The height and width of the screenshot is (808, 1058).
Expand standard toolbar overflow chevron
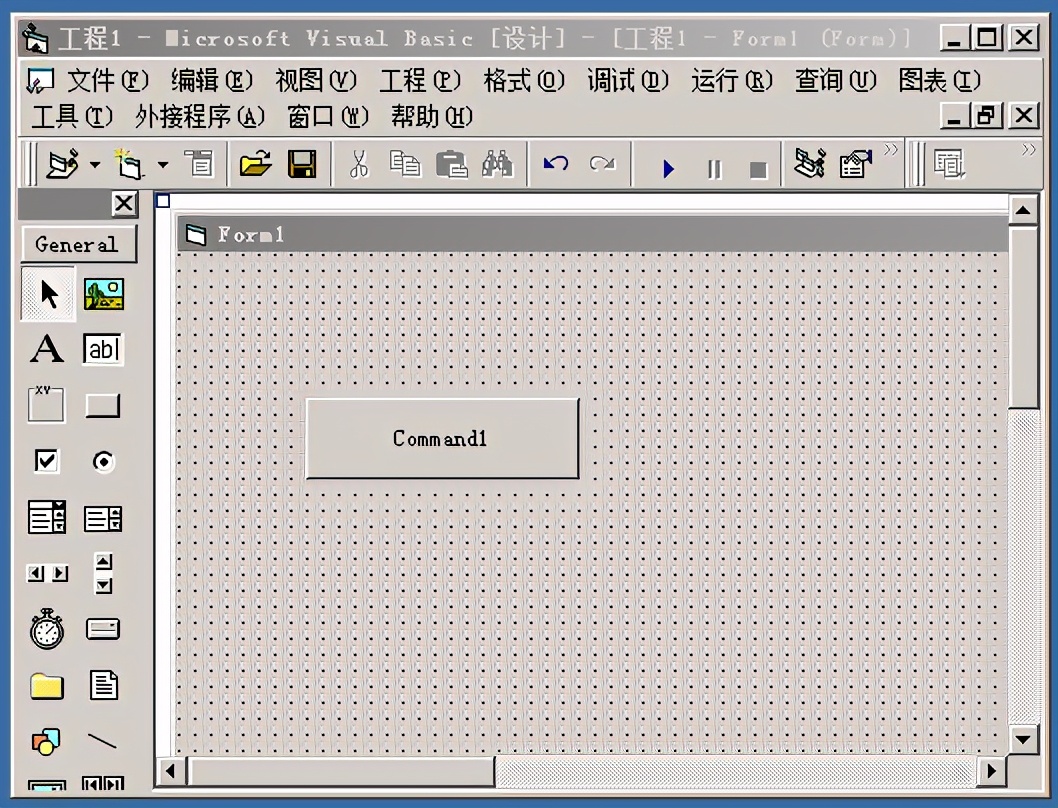pos(891,149)
